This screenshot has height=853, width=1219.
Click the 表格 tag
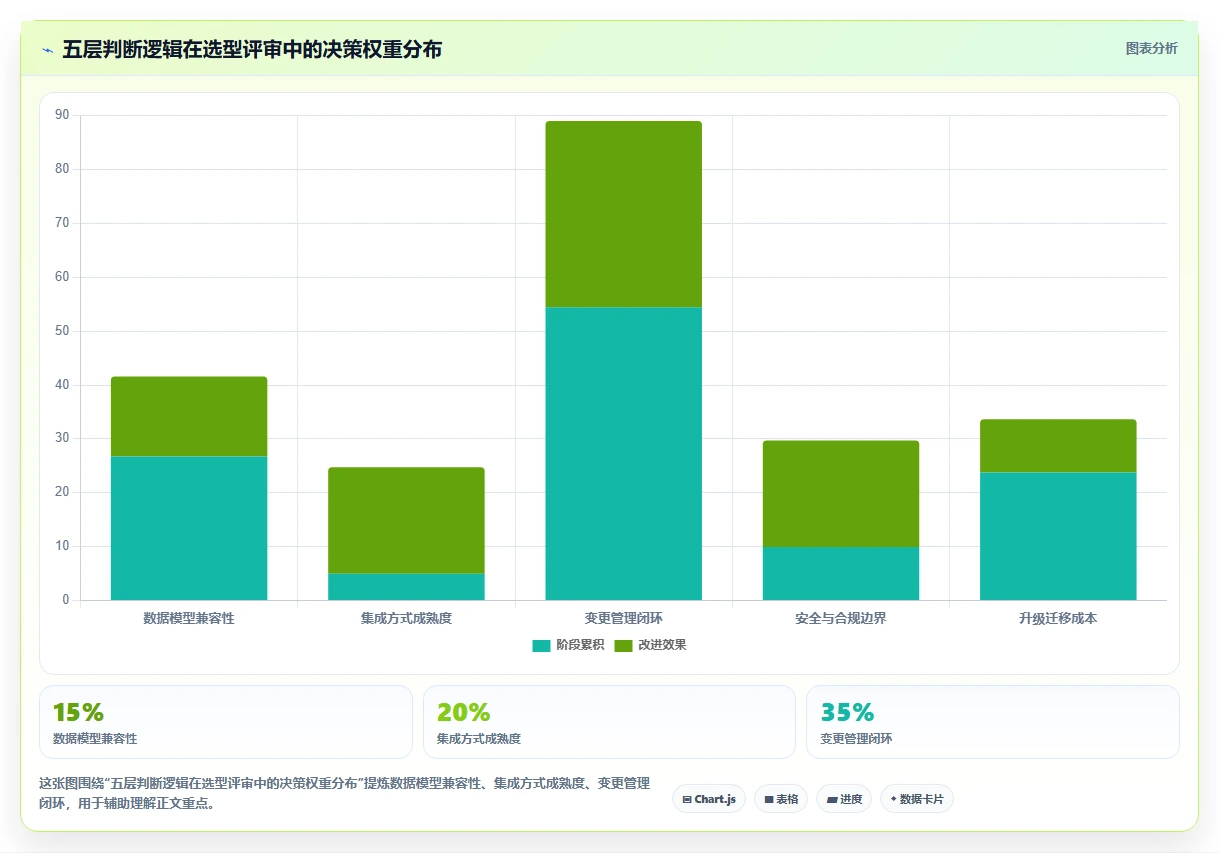point(781,799)
